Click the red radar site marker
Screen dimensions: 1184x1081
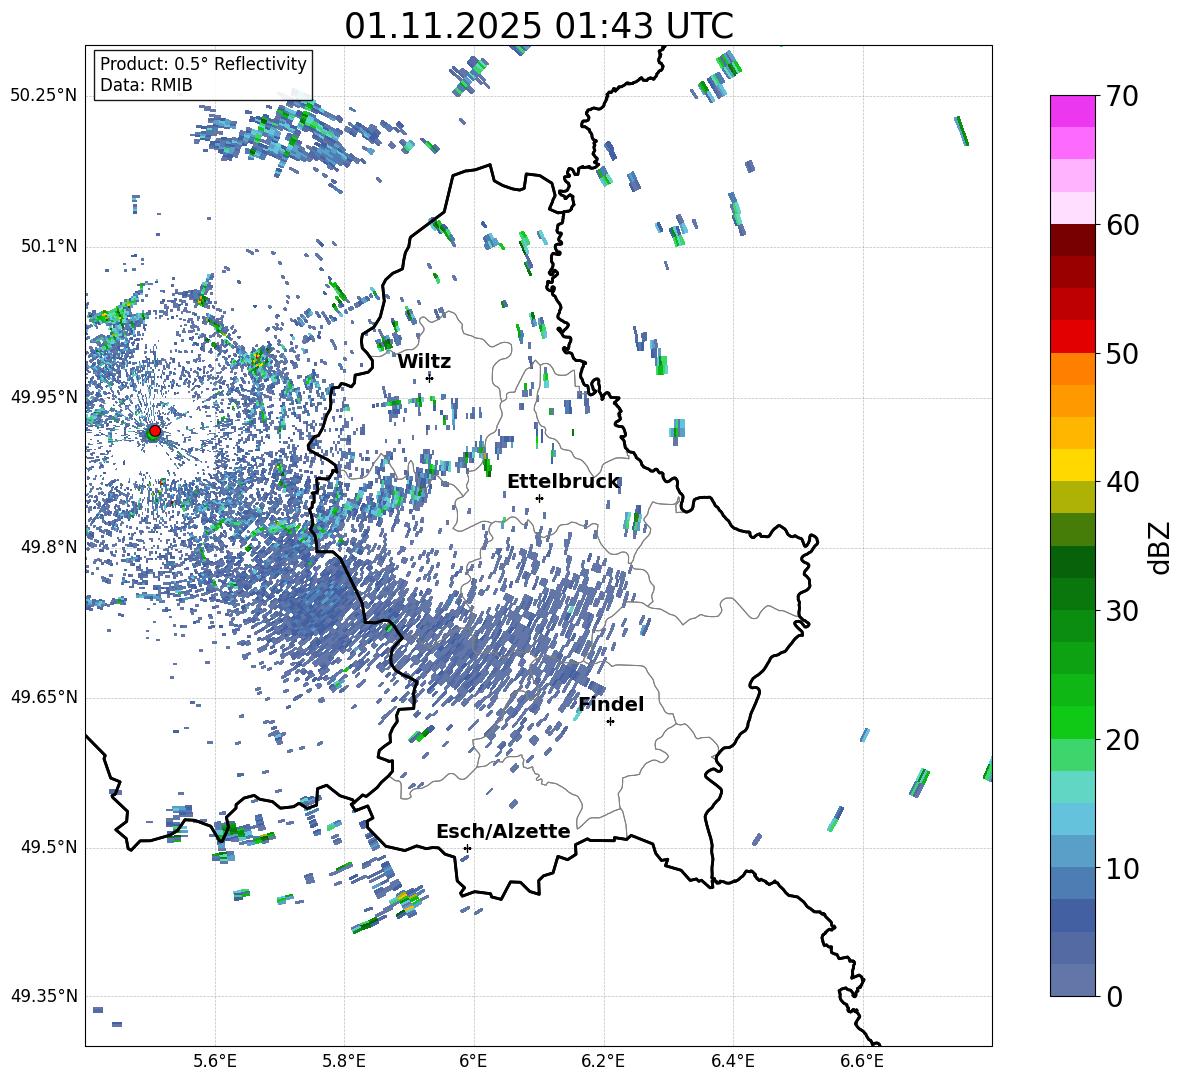click(x=154, y=431)
